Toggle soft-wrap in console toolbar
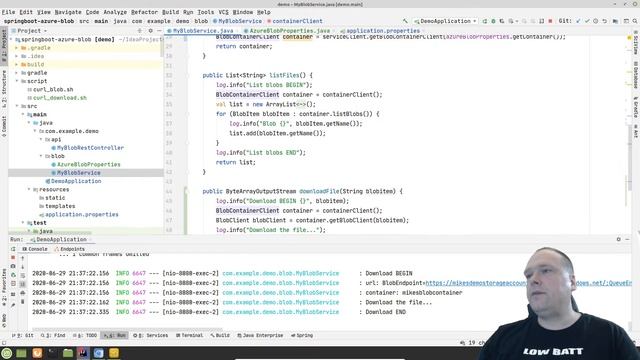 coord(23,275)
